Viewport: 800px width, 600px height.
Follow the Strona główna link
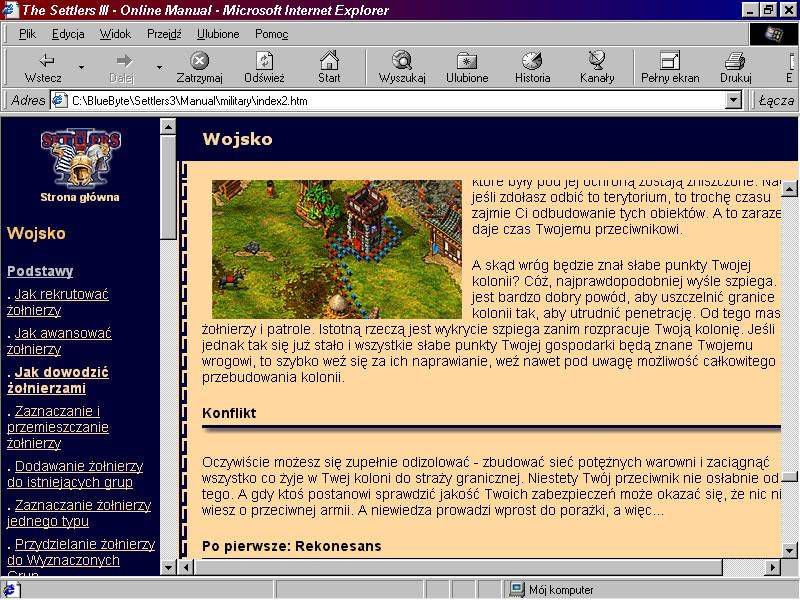(x=80, y=197)
